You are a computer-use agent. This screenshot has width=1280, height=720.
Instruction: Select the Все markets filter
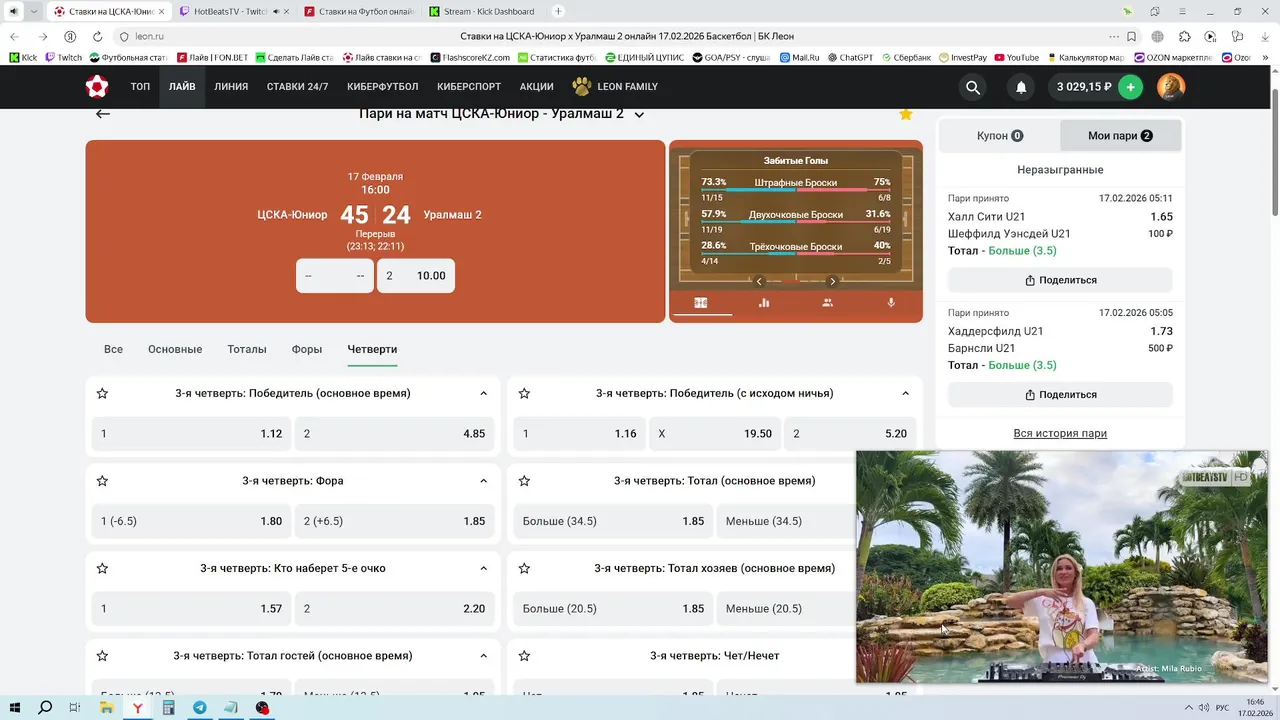[x=113, y=349]
